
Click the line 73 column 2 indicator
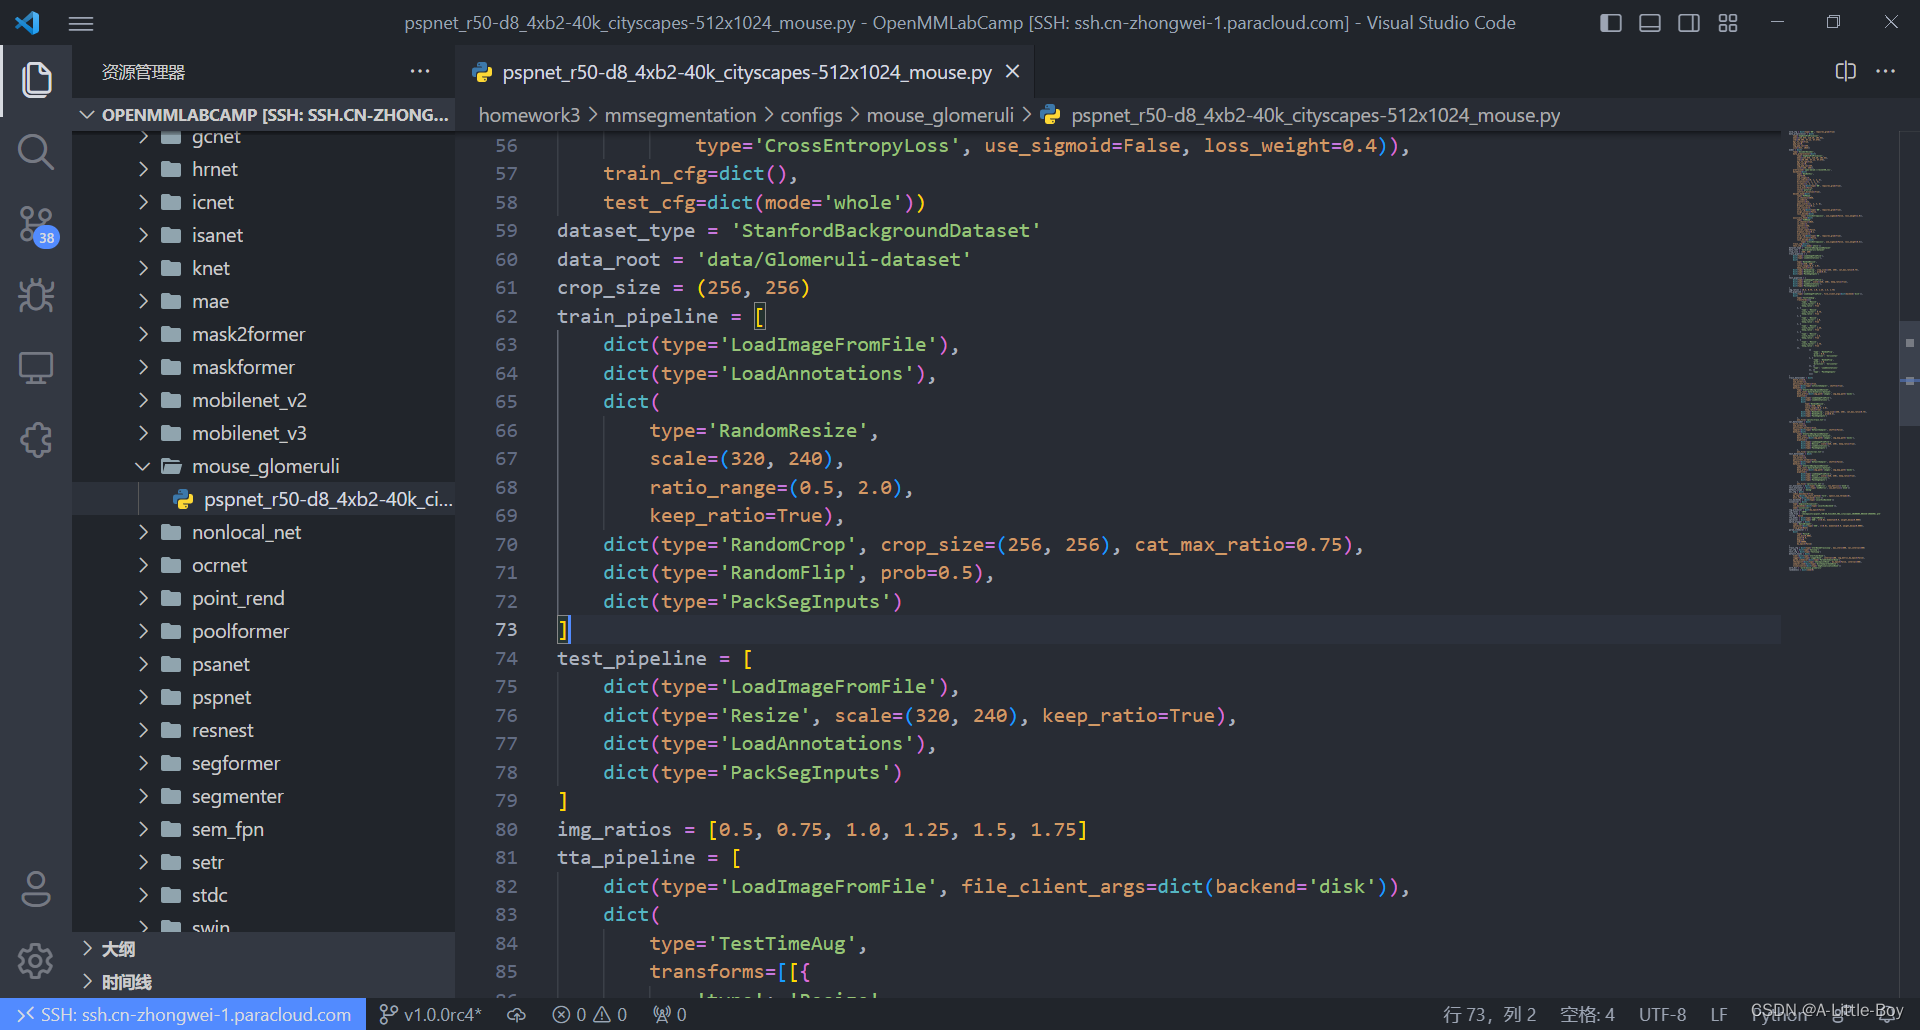tap(1489, 1014)
